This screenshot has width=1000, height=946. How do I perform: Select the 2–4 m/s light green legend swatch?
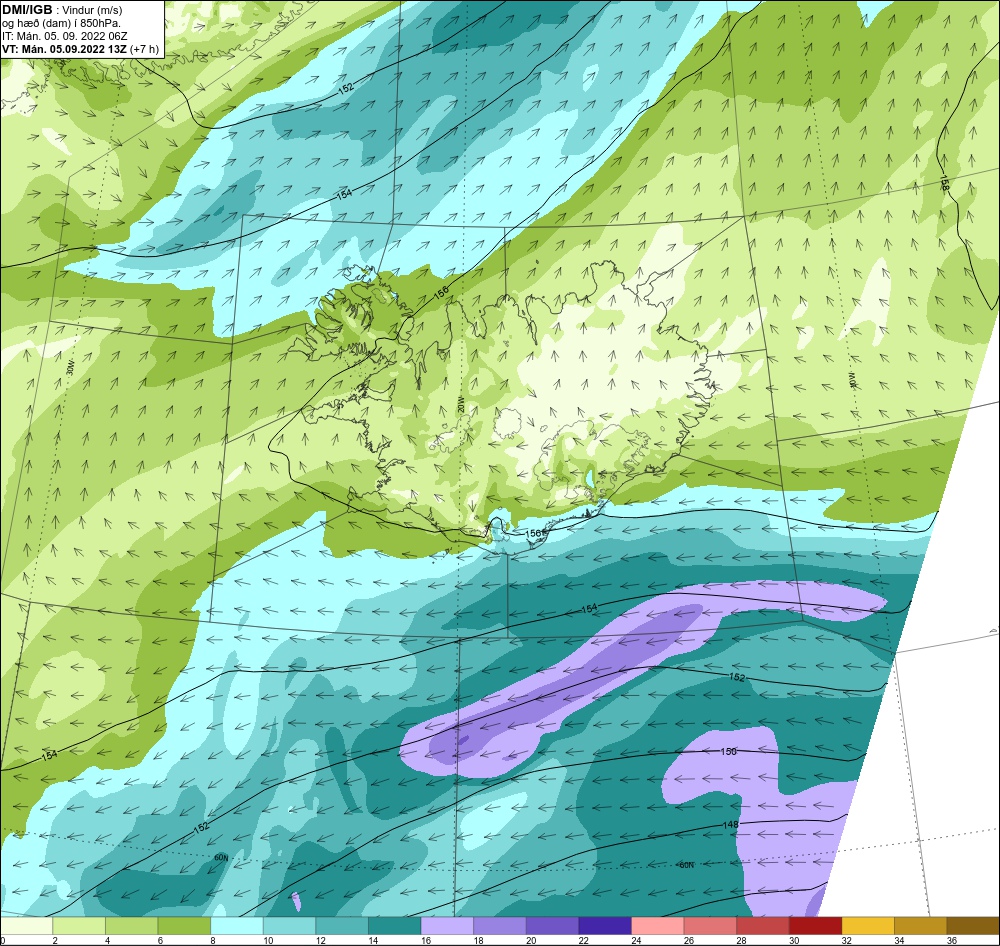(x=79, y=926)
